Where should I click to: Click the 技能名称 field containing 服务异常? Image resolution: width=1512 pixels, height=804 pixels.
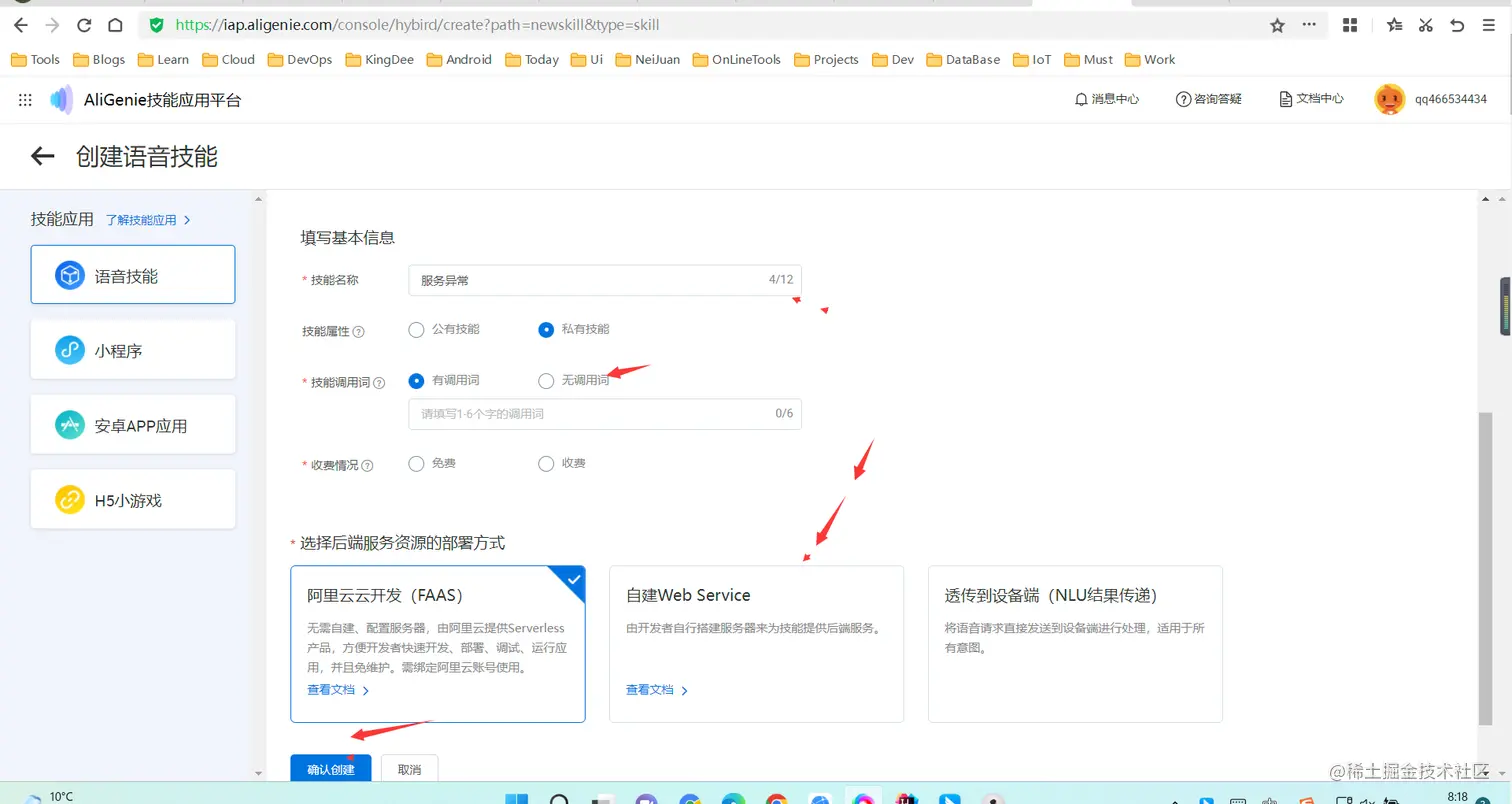[605, 280]
